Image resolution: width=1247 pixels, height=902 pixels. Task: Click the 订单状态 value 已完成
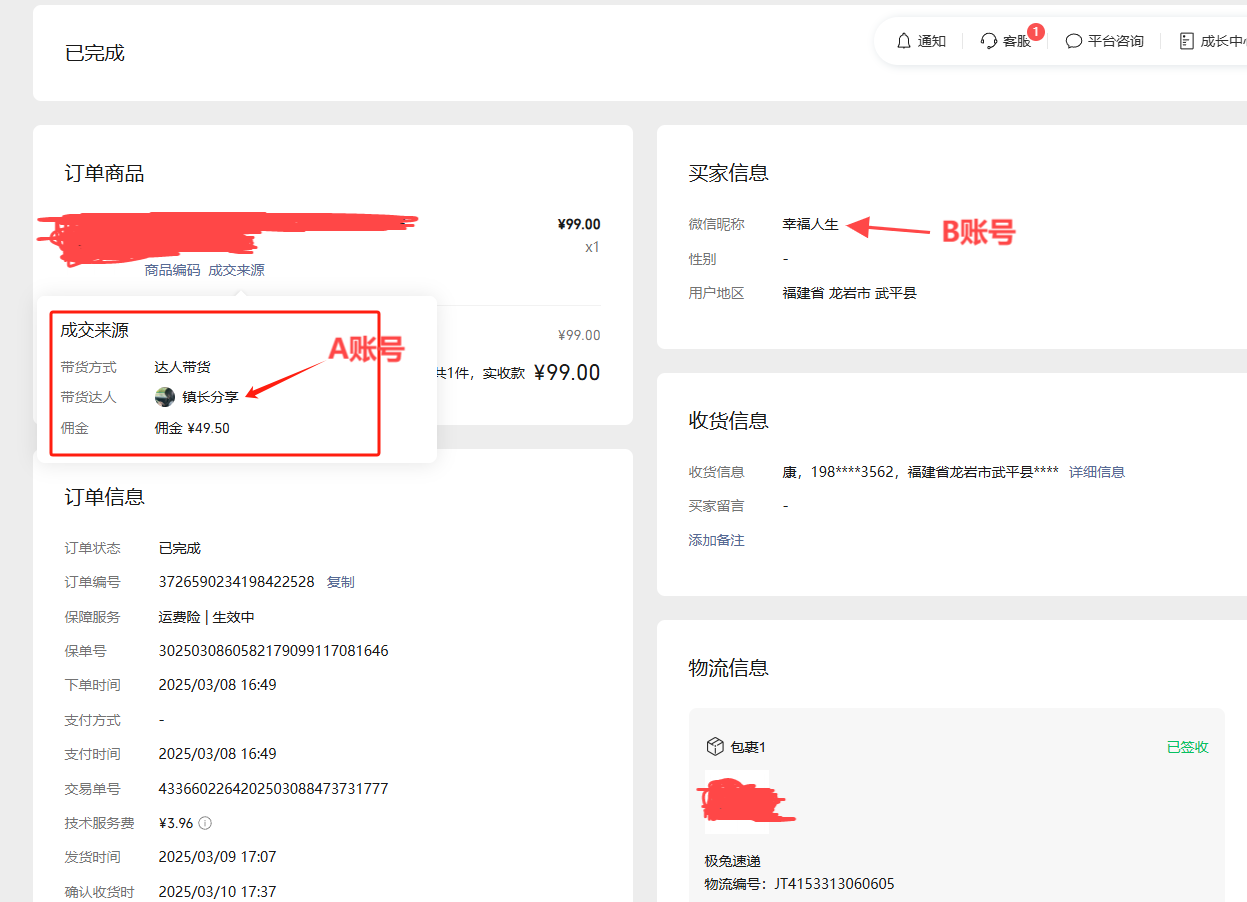(x=180, y=548)
